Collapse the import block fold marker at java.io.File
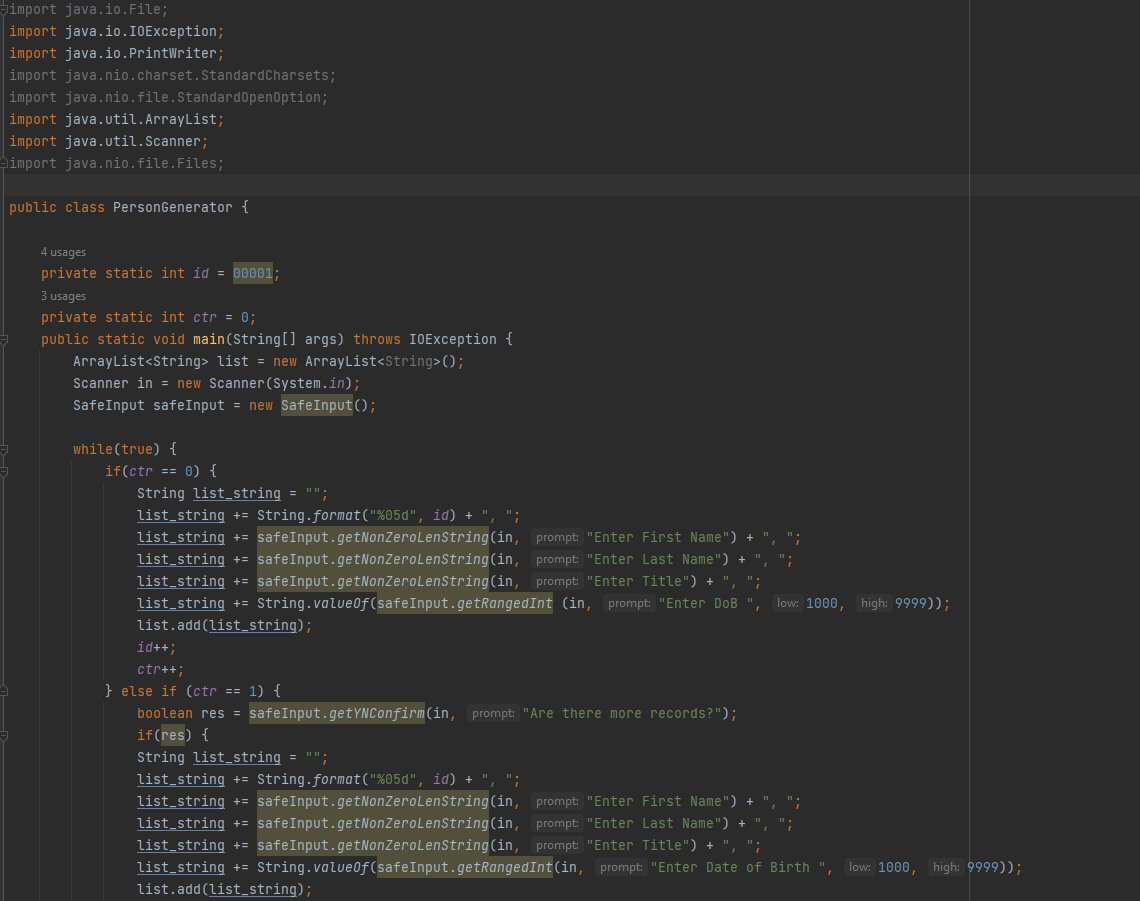The height and width of the screenshot is (901, 1140). click(4, 9)
